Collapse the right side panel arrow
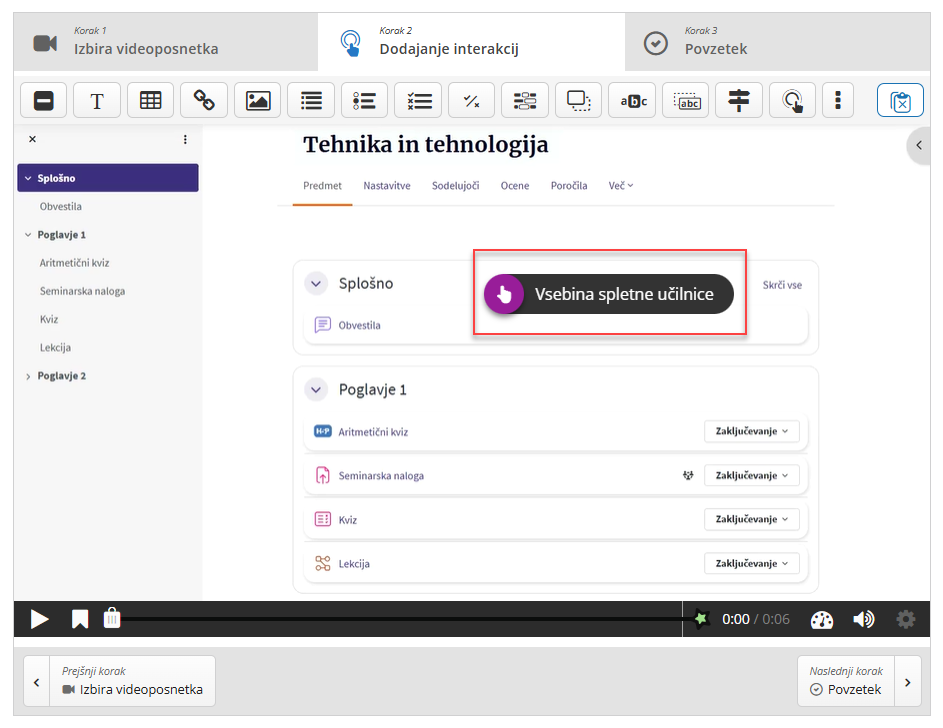Screen dimensions: 943x728 (919, 146)
